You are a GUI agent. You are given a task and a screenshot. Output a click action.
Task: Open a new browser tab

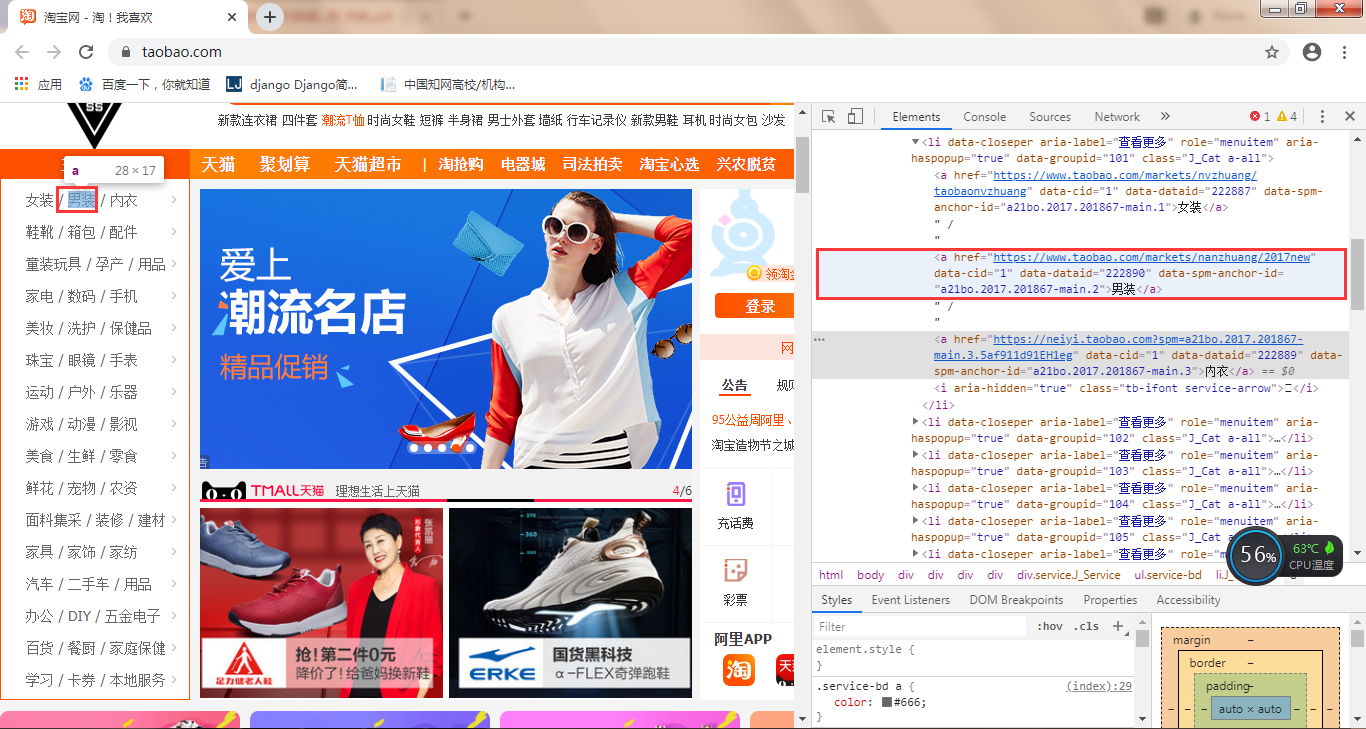(270, 17)
